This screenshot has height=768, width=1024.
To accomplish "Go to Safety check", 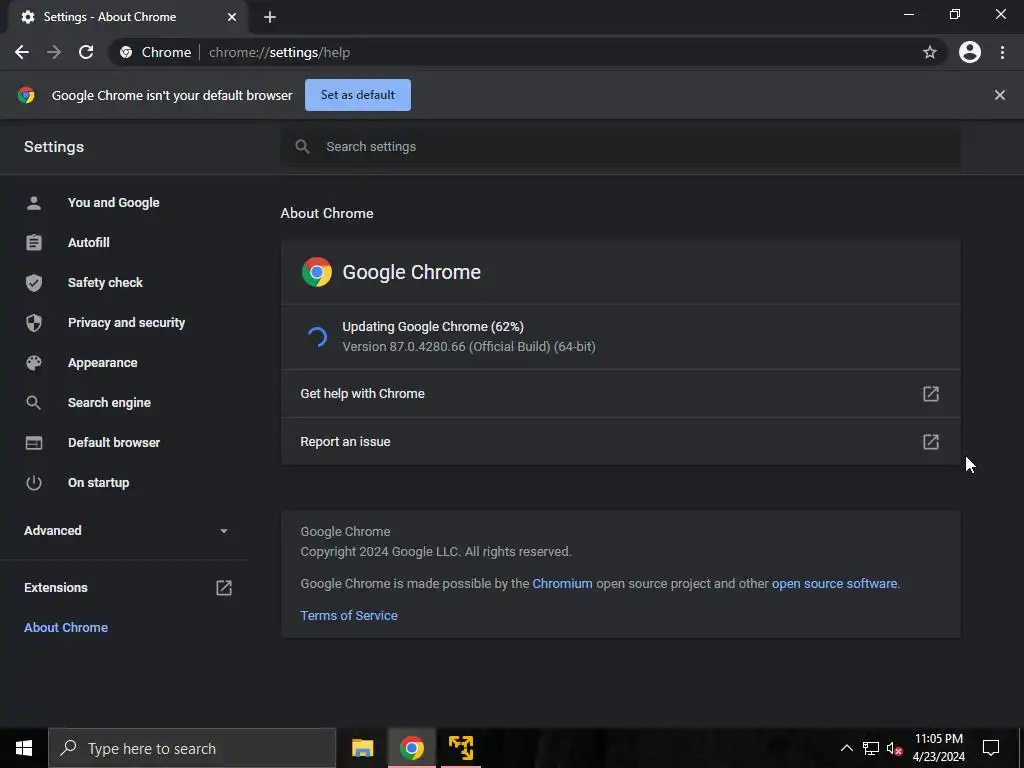I will point(105,282).
